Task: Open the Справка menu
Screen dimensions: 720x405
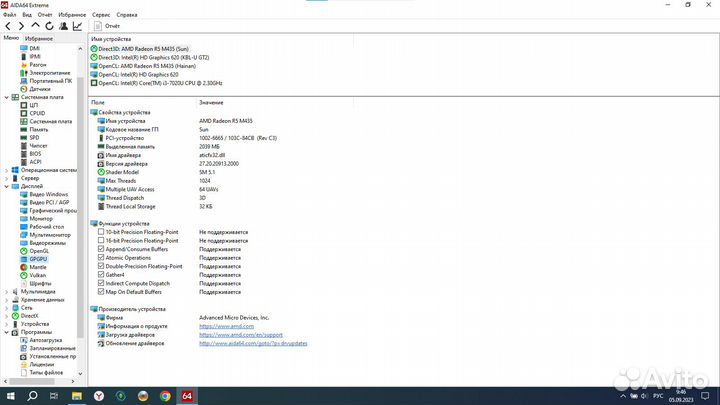Action: click(x=127, y=15)
